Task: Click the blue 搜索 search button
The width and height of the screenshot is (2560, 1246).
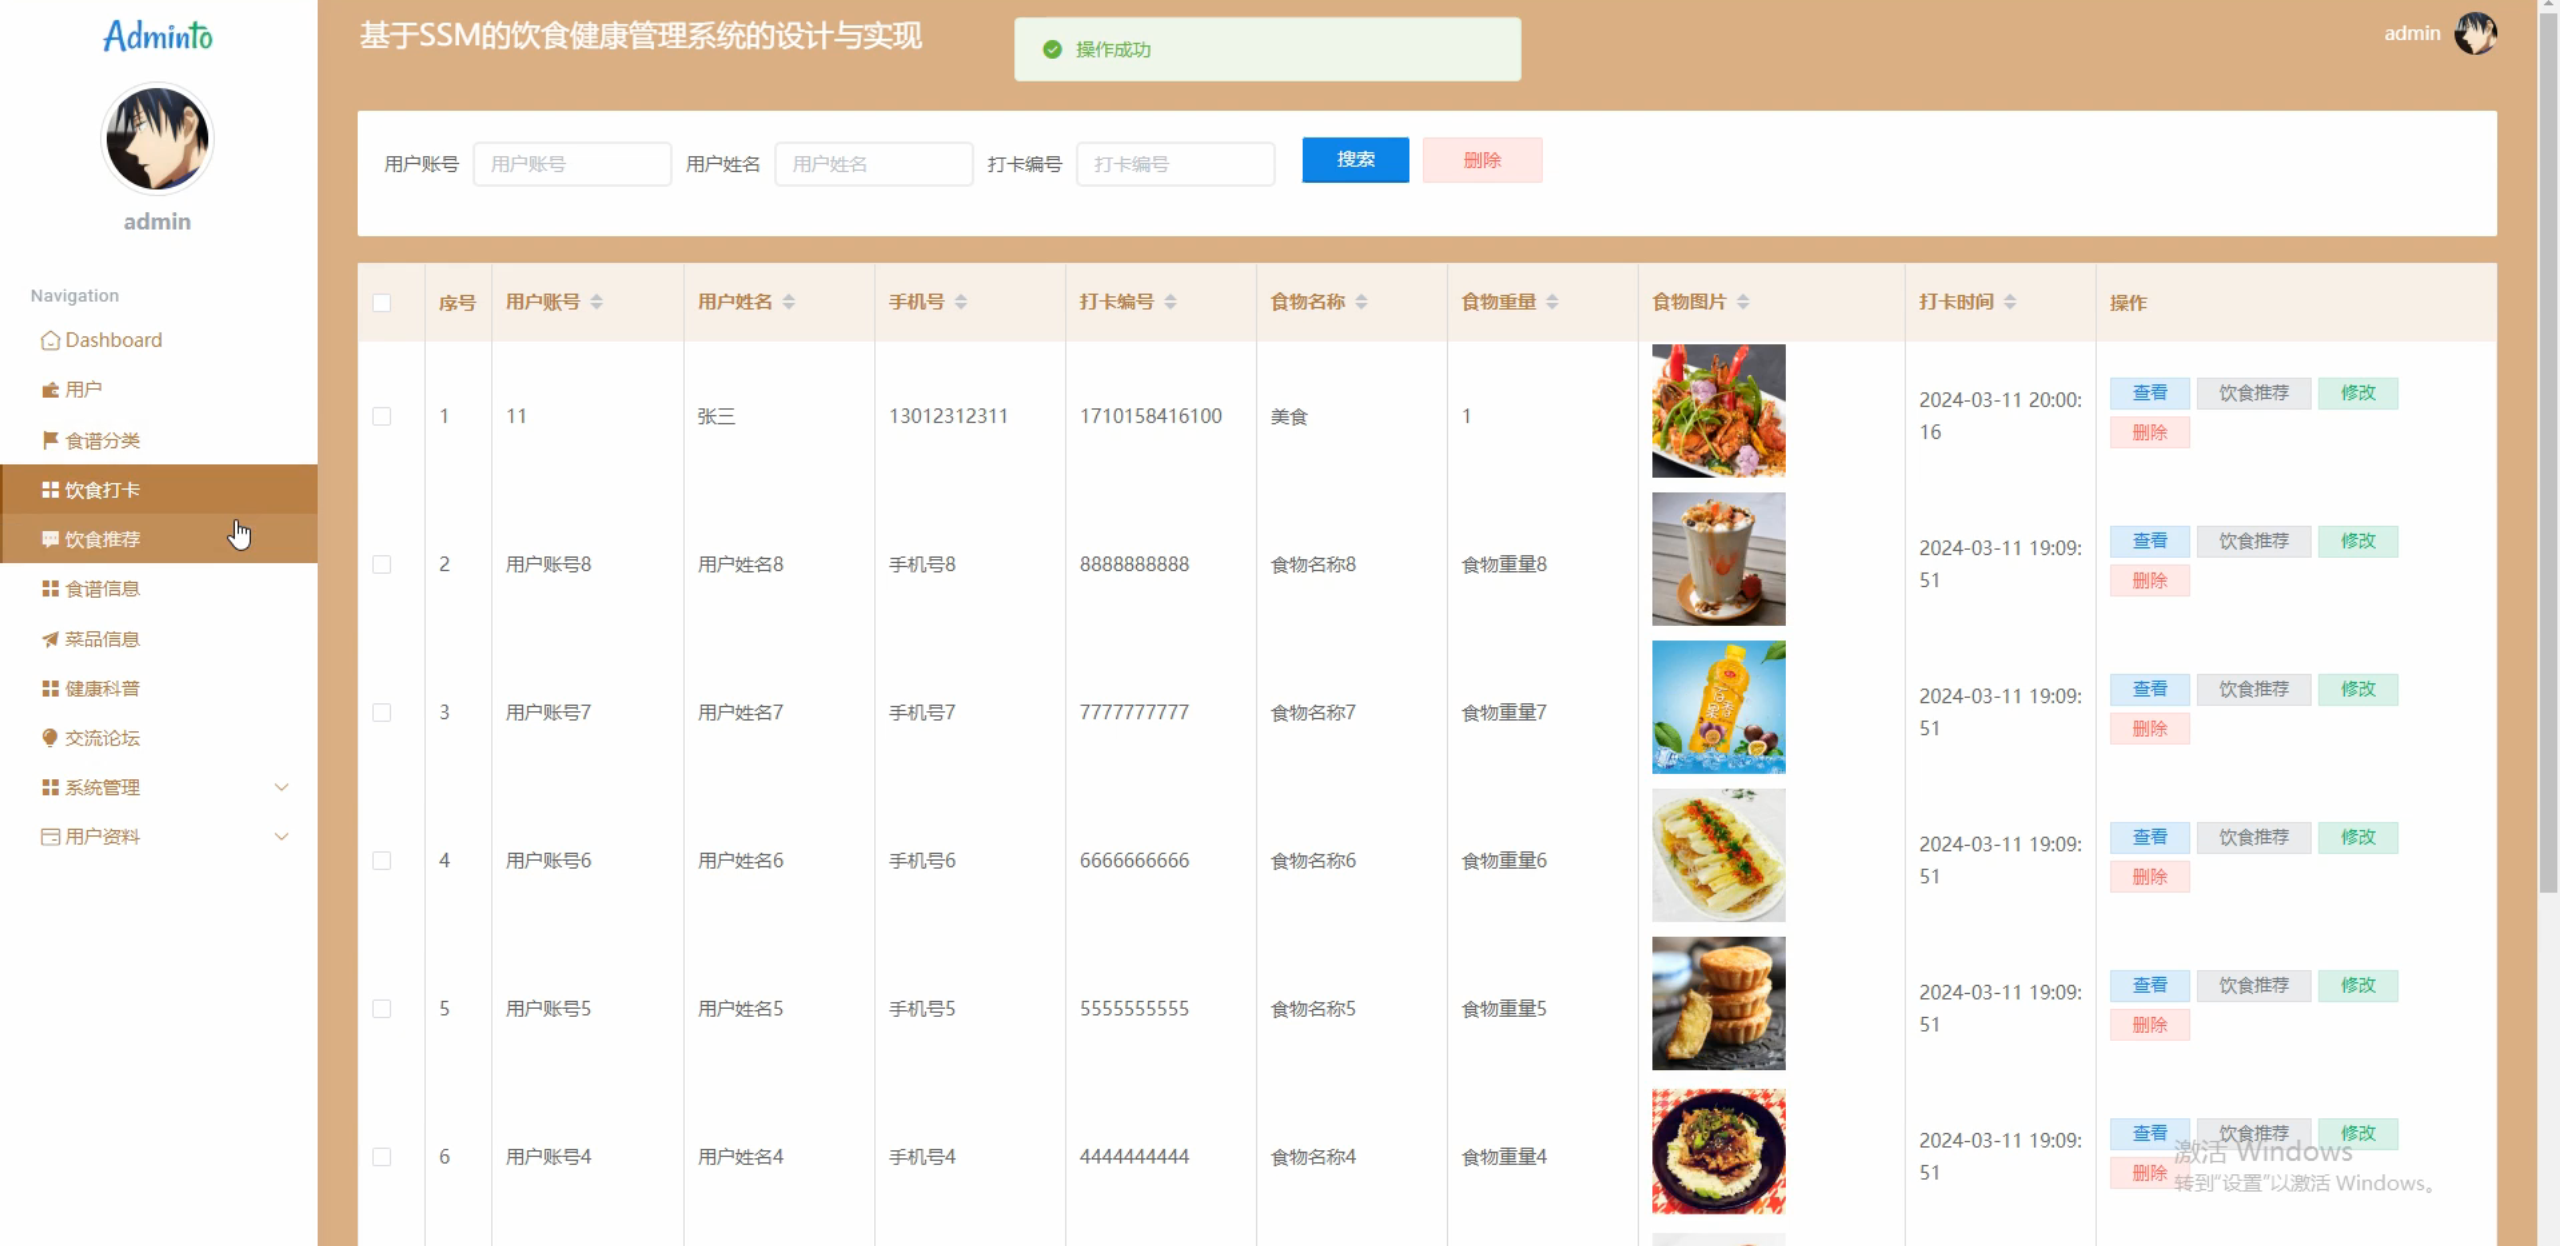Action: 1355,160
